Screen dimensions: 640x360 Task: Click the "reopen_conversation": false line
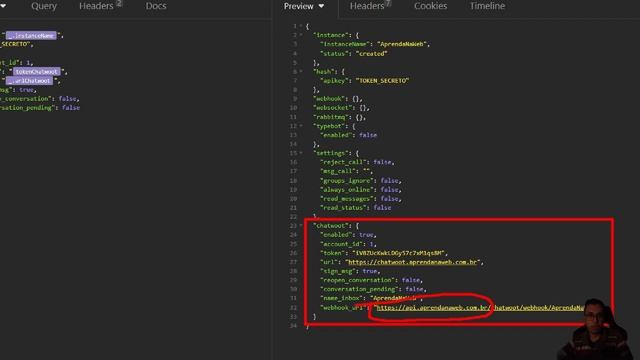[371, 280]
